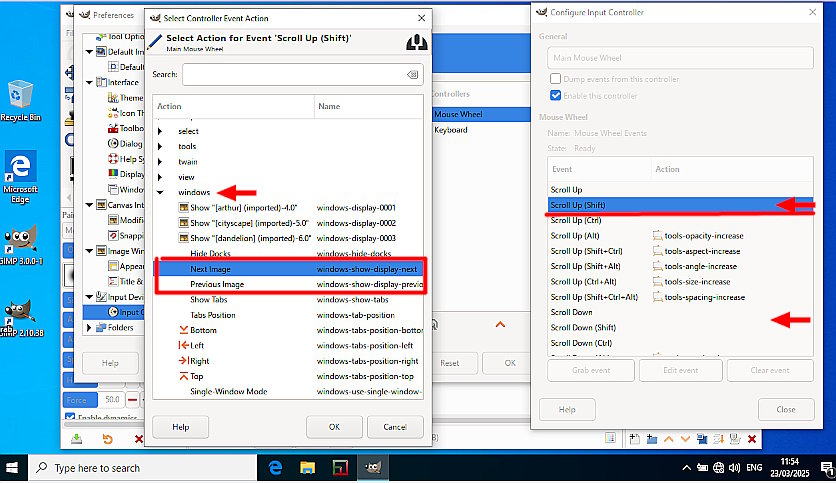Click the action Search input field

coord(293,75)
